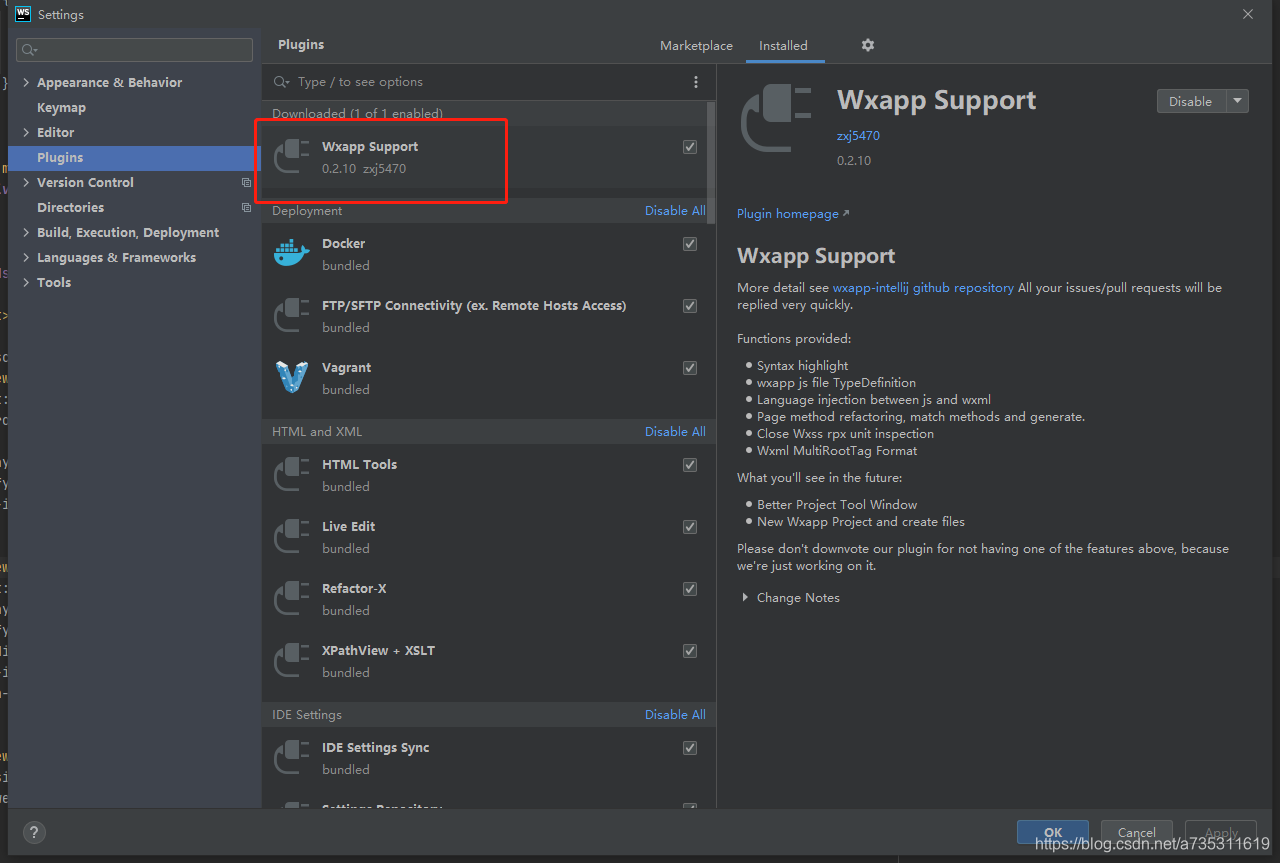Screen dimensions: 1280x863
Task: Click Disable All for IDE Settings
Action: click(675, 715)
